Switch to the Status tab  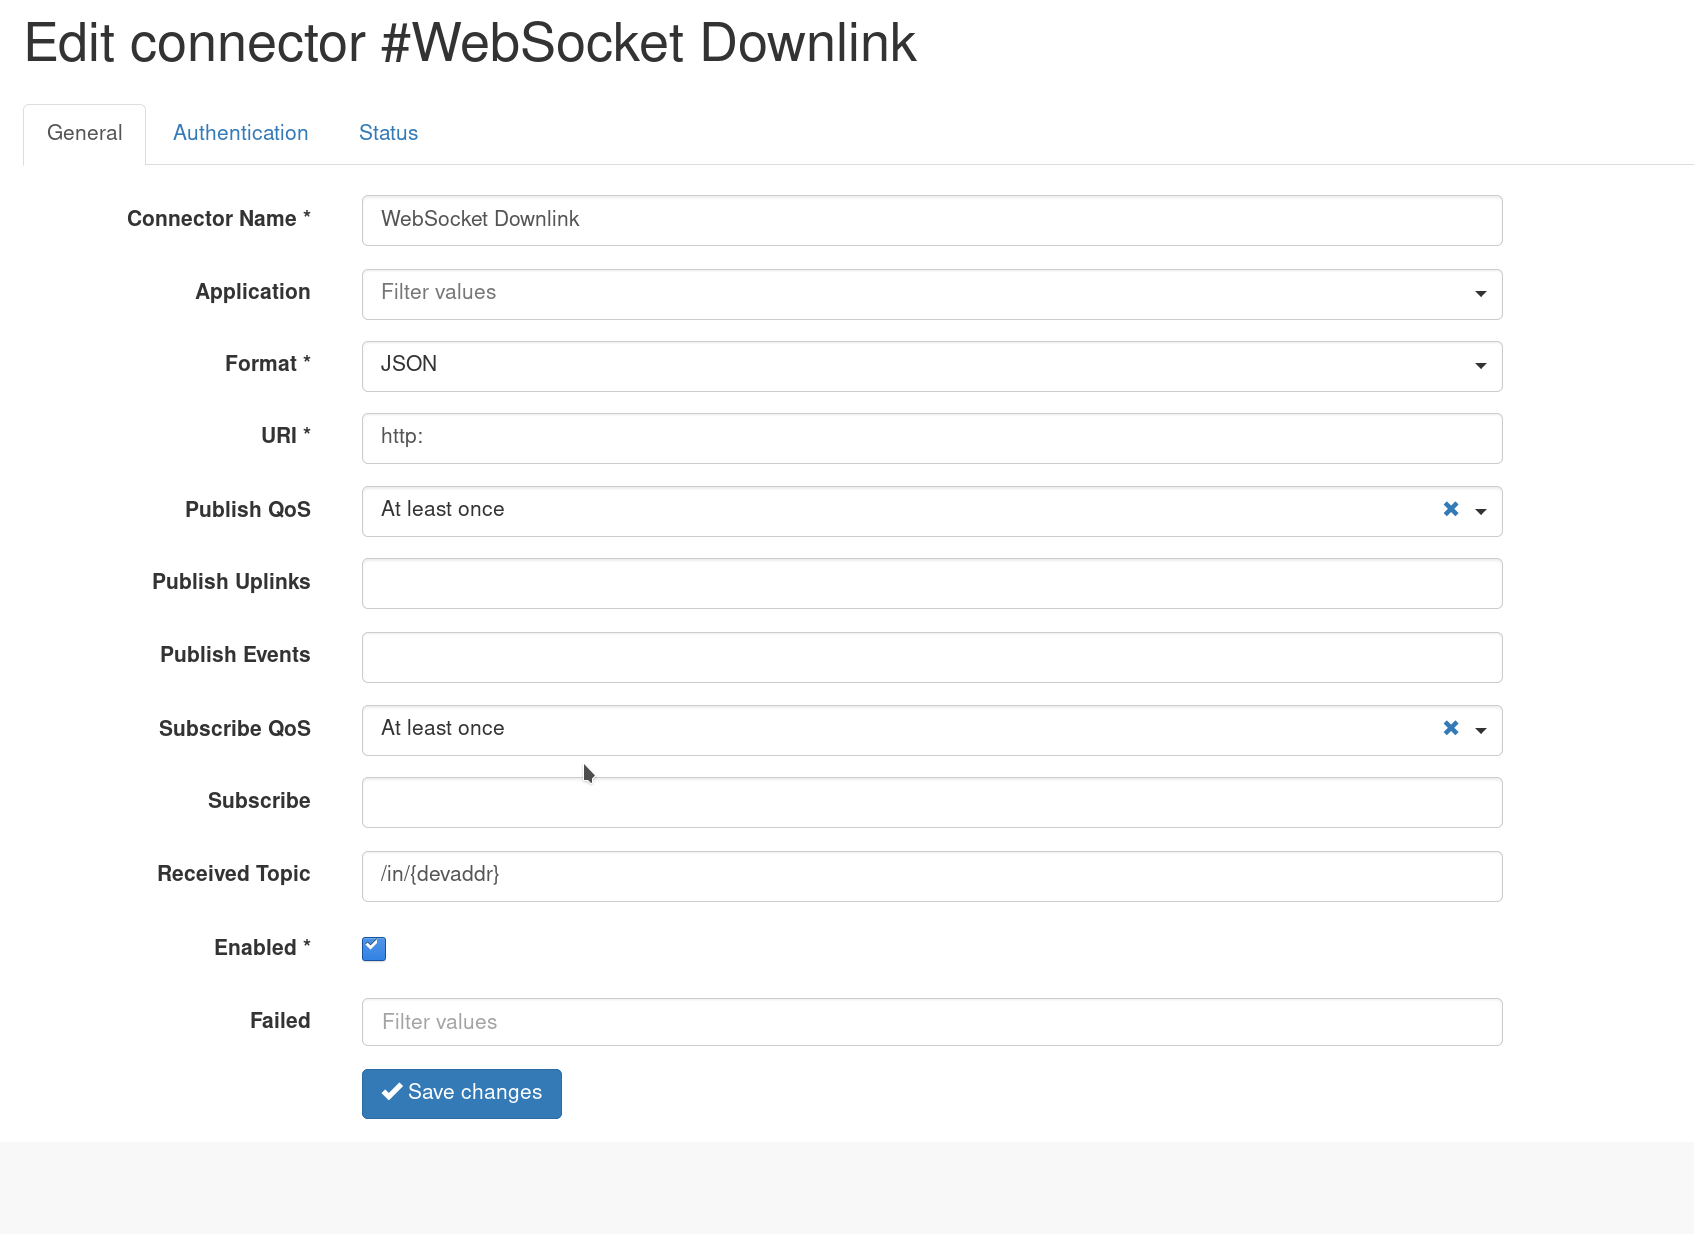388,133
